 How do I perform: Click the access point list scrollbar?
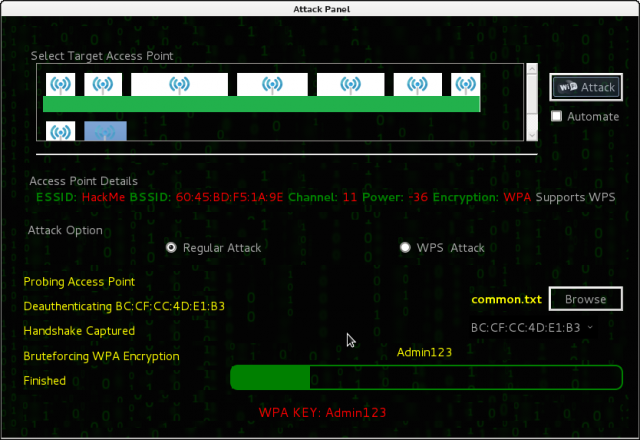(532, 105)
